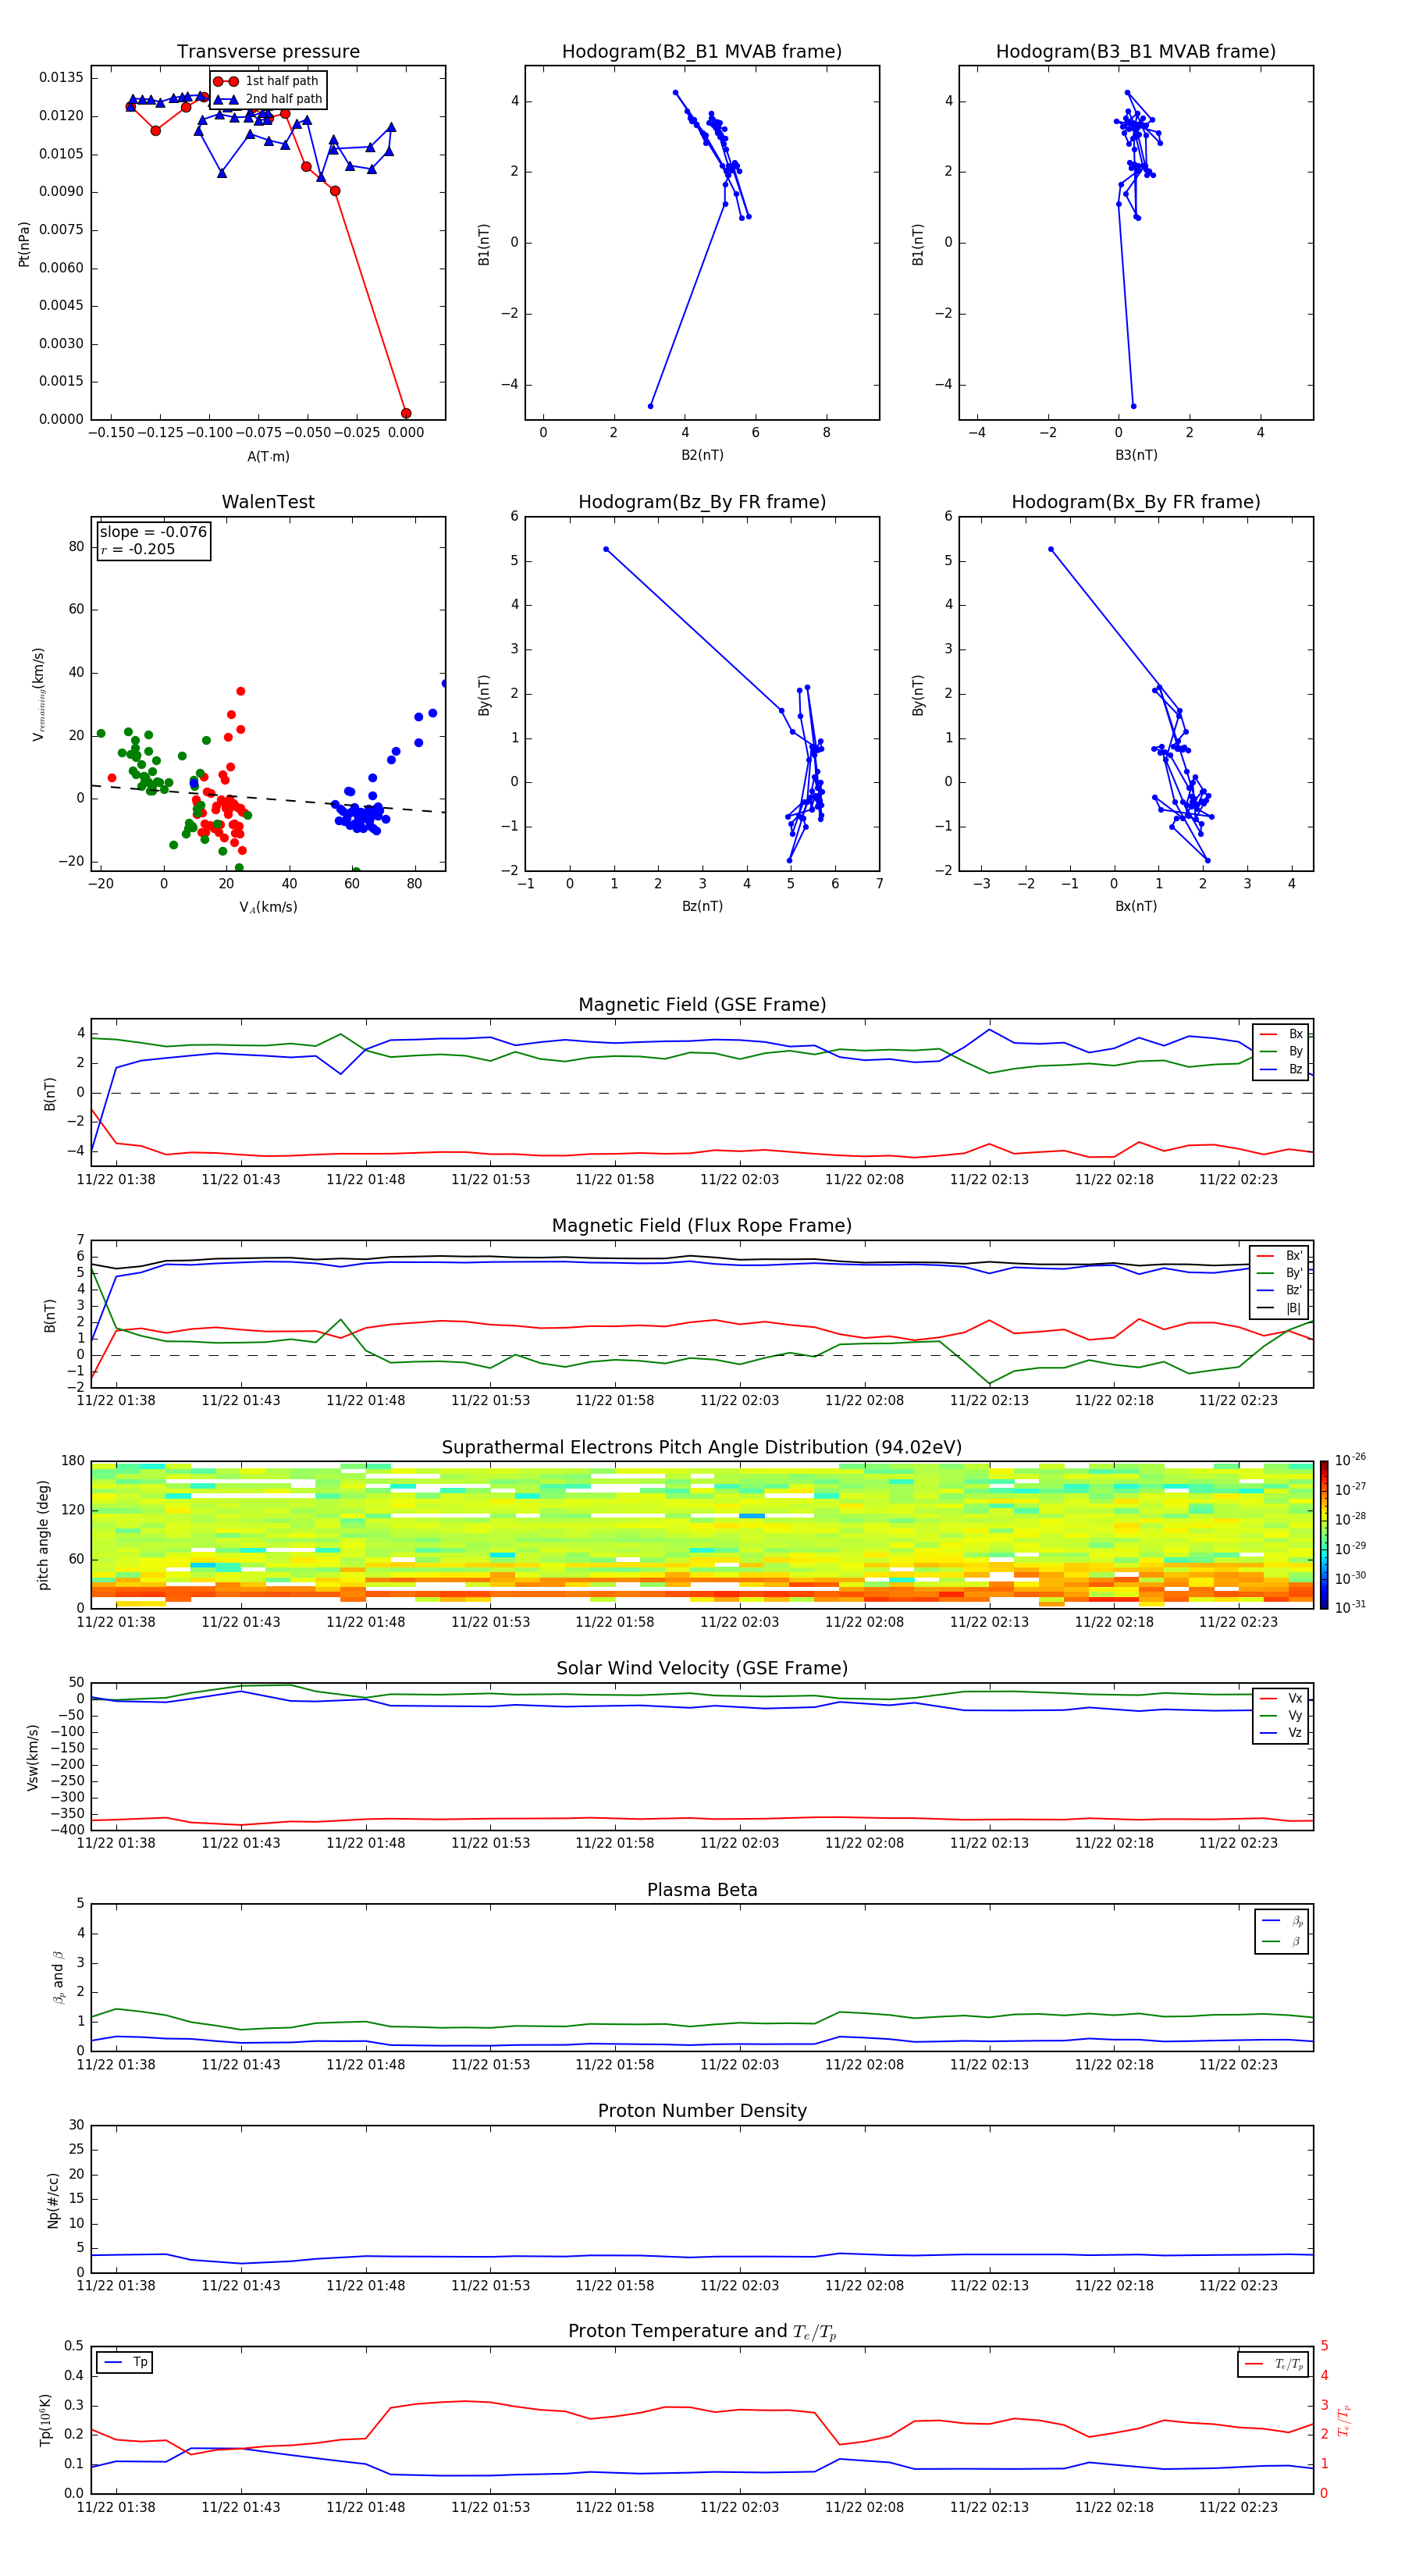Select the By entry in GSE legend
This screenshot has height=2576, width=1405.
pos(1281,1051)
